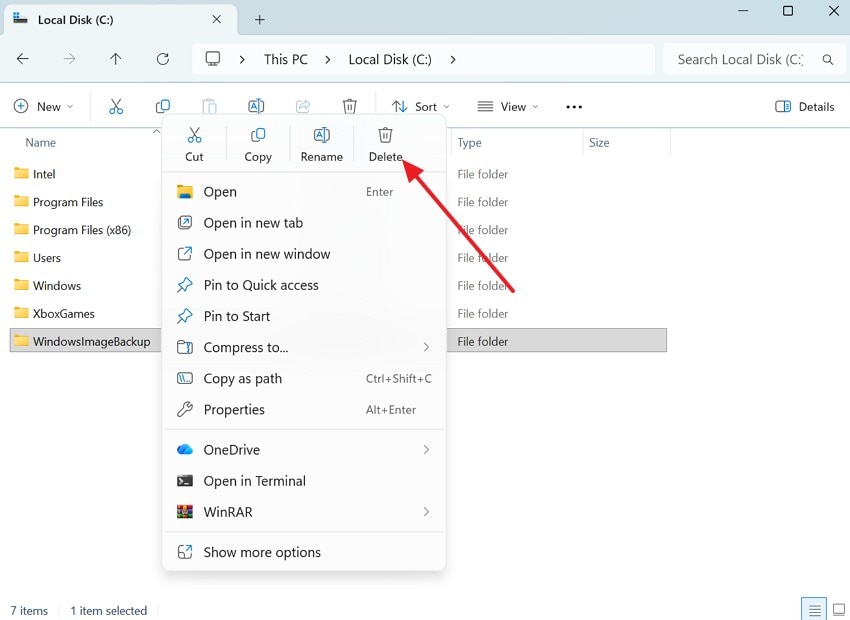Click the Intel folder icon
Viewport: 850px width, 620px height.
(x=21, y=173)
